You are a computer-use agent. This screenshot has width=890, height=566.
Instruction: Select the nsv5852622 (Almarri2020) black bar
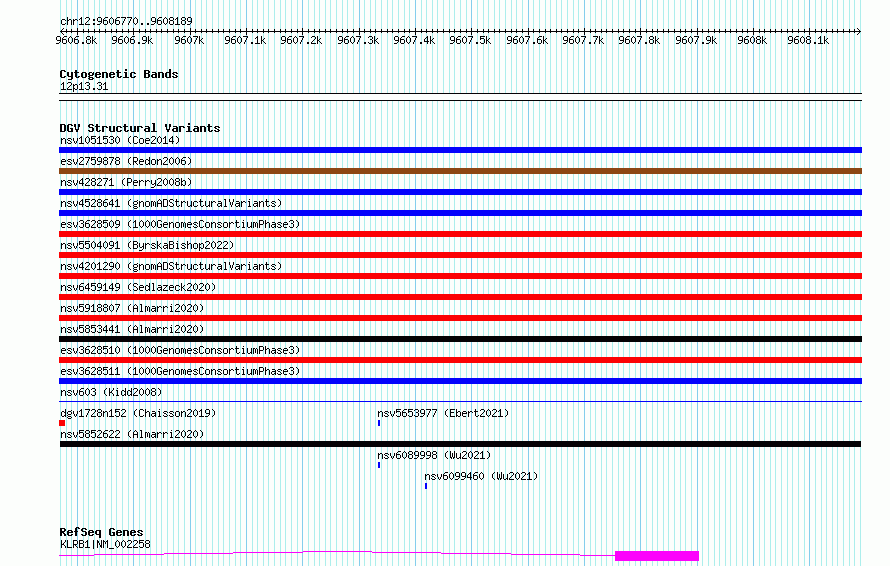[460, 444]
